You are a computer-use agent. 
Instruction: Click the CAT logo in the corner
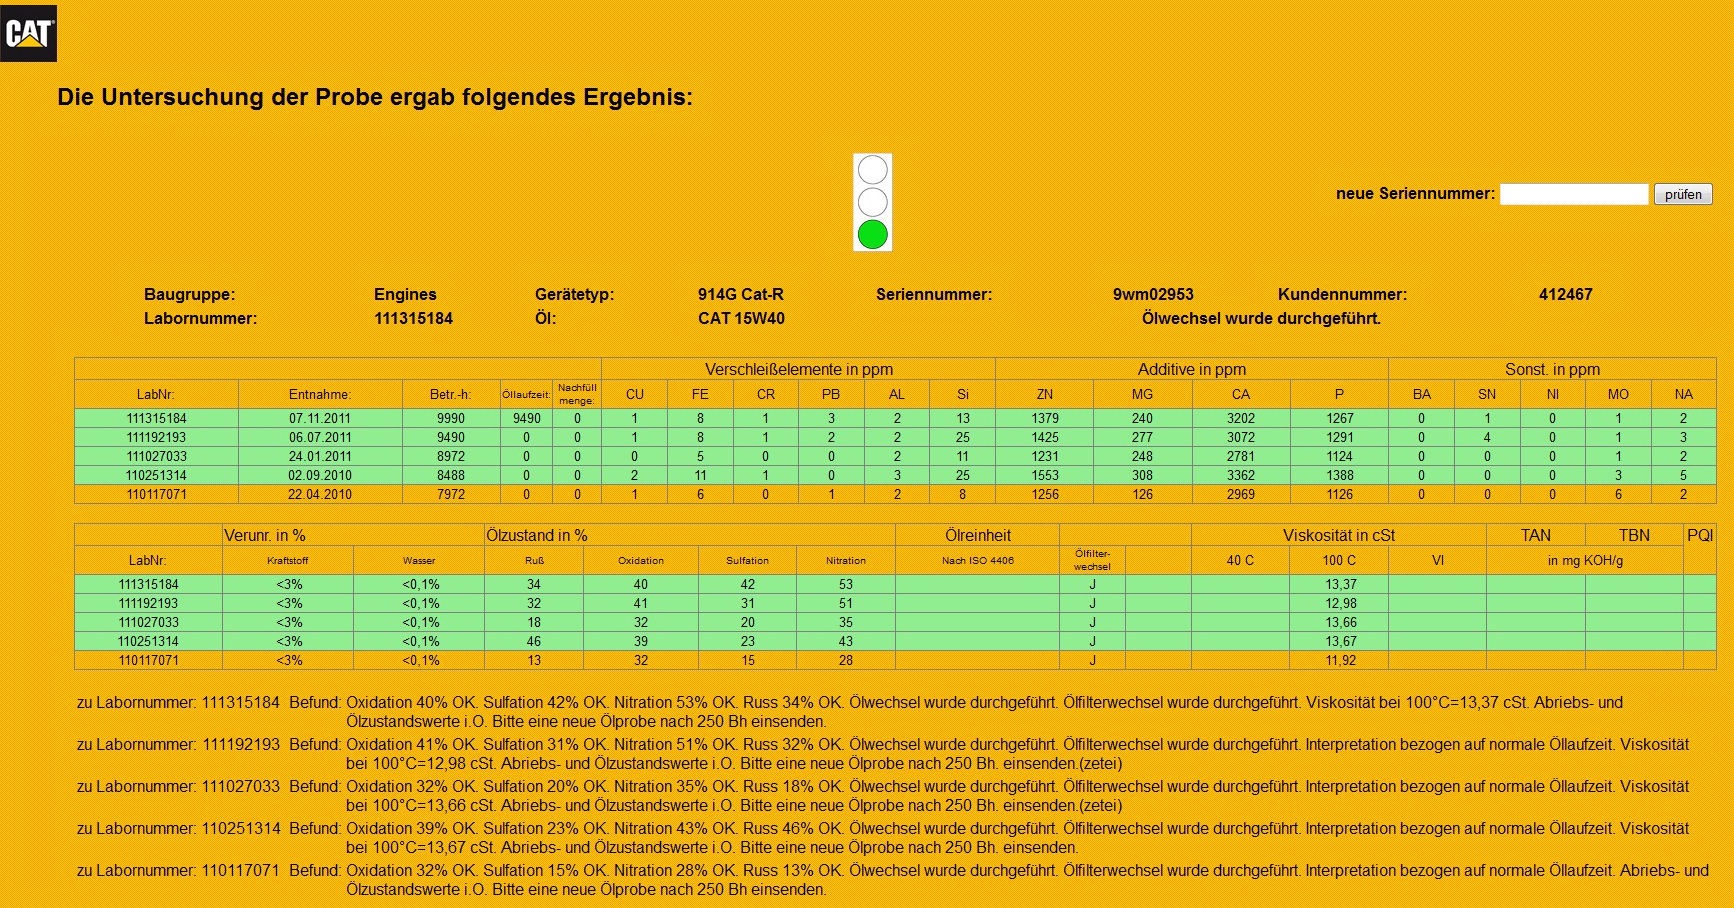point(28,33)
